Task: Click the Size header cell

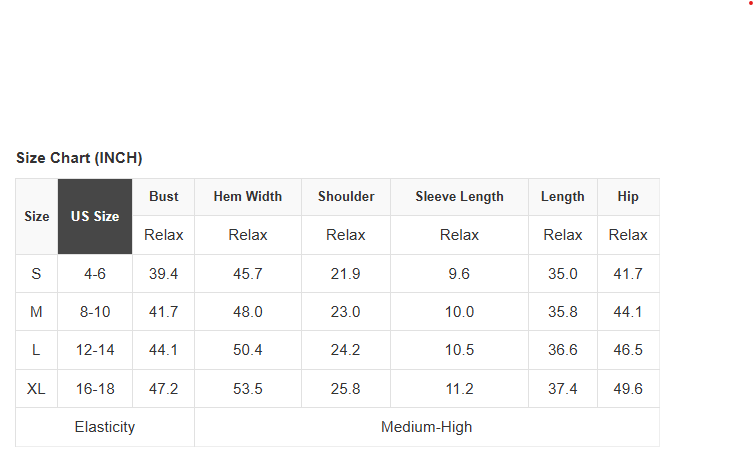Action: click(37, 216)
